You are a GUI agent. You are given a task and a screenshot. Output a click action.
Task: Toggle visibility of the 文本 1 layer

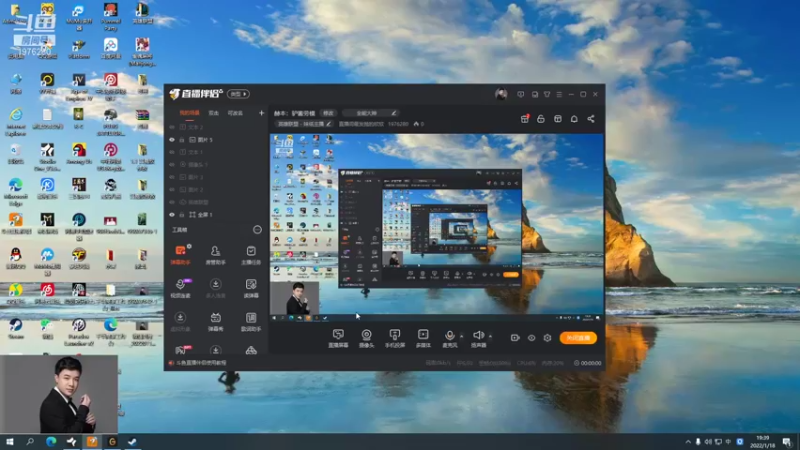(x=172, y=152)
